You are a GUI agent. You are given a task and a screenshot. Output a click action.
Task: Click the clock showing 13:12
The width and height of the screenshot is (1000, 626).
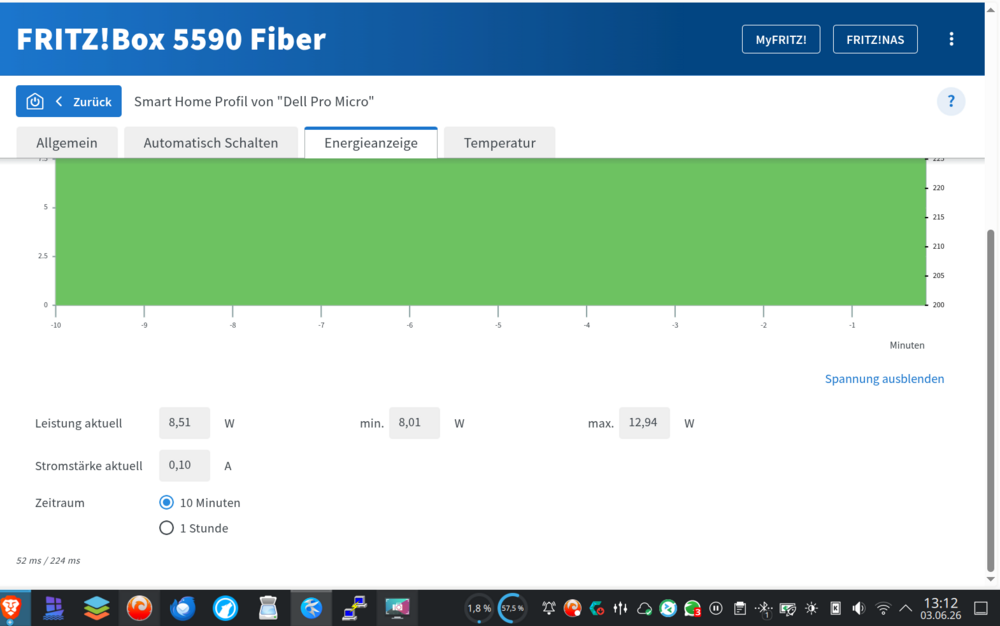[x=941, y=608]
